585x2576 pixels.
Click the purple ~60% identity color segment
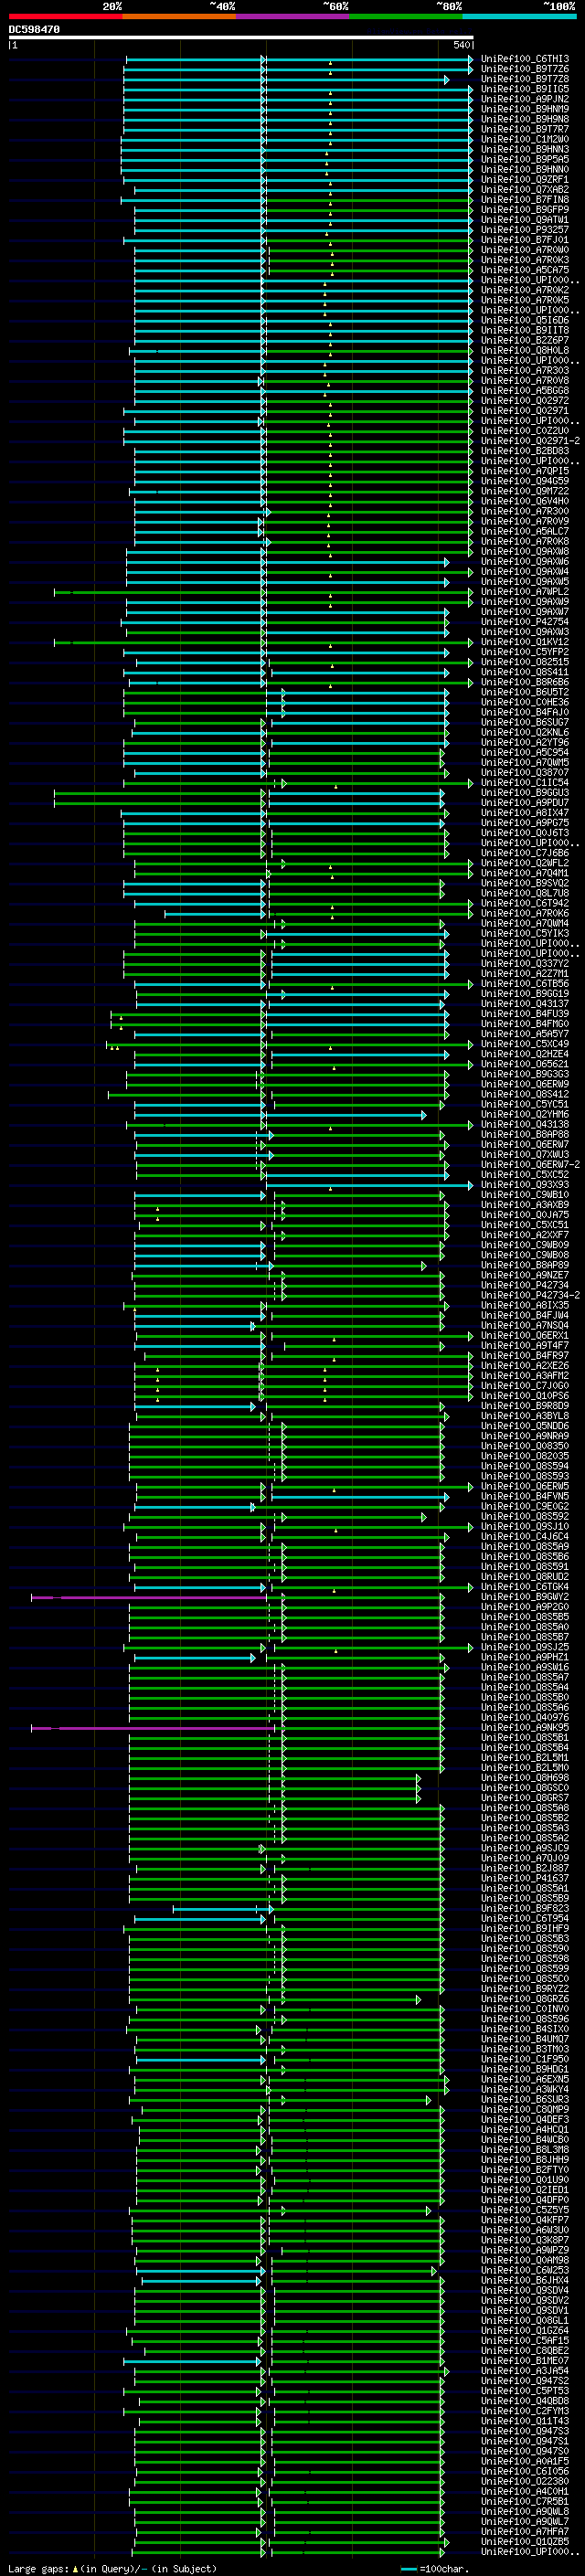293,16
